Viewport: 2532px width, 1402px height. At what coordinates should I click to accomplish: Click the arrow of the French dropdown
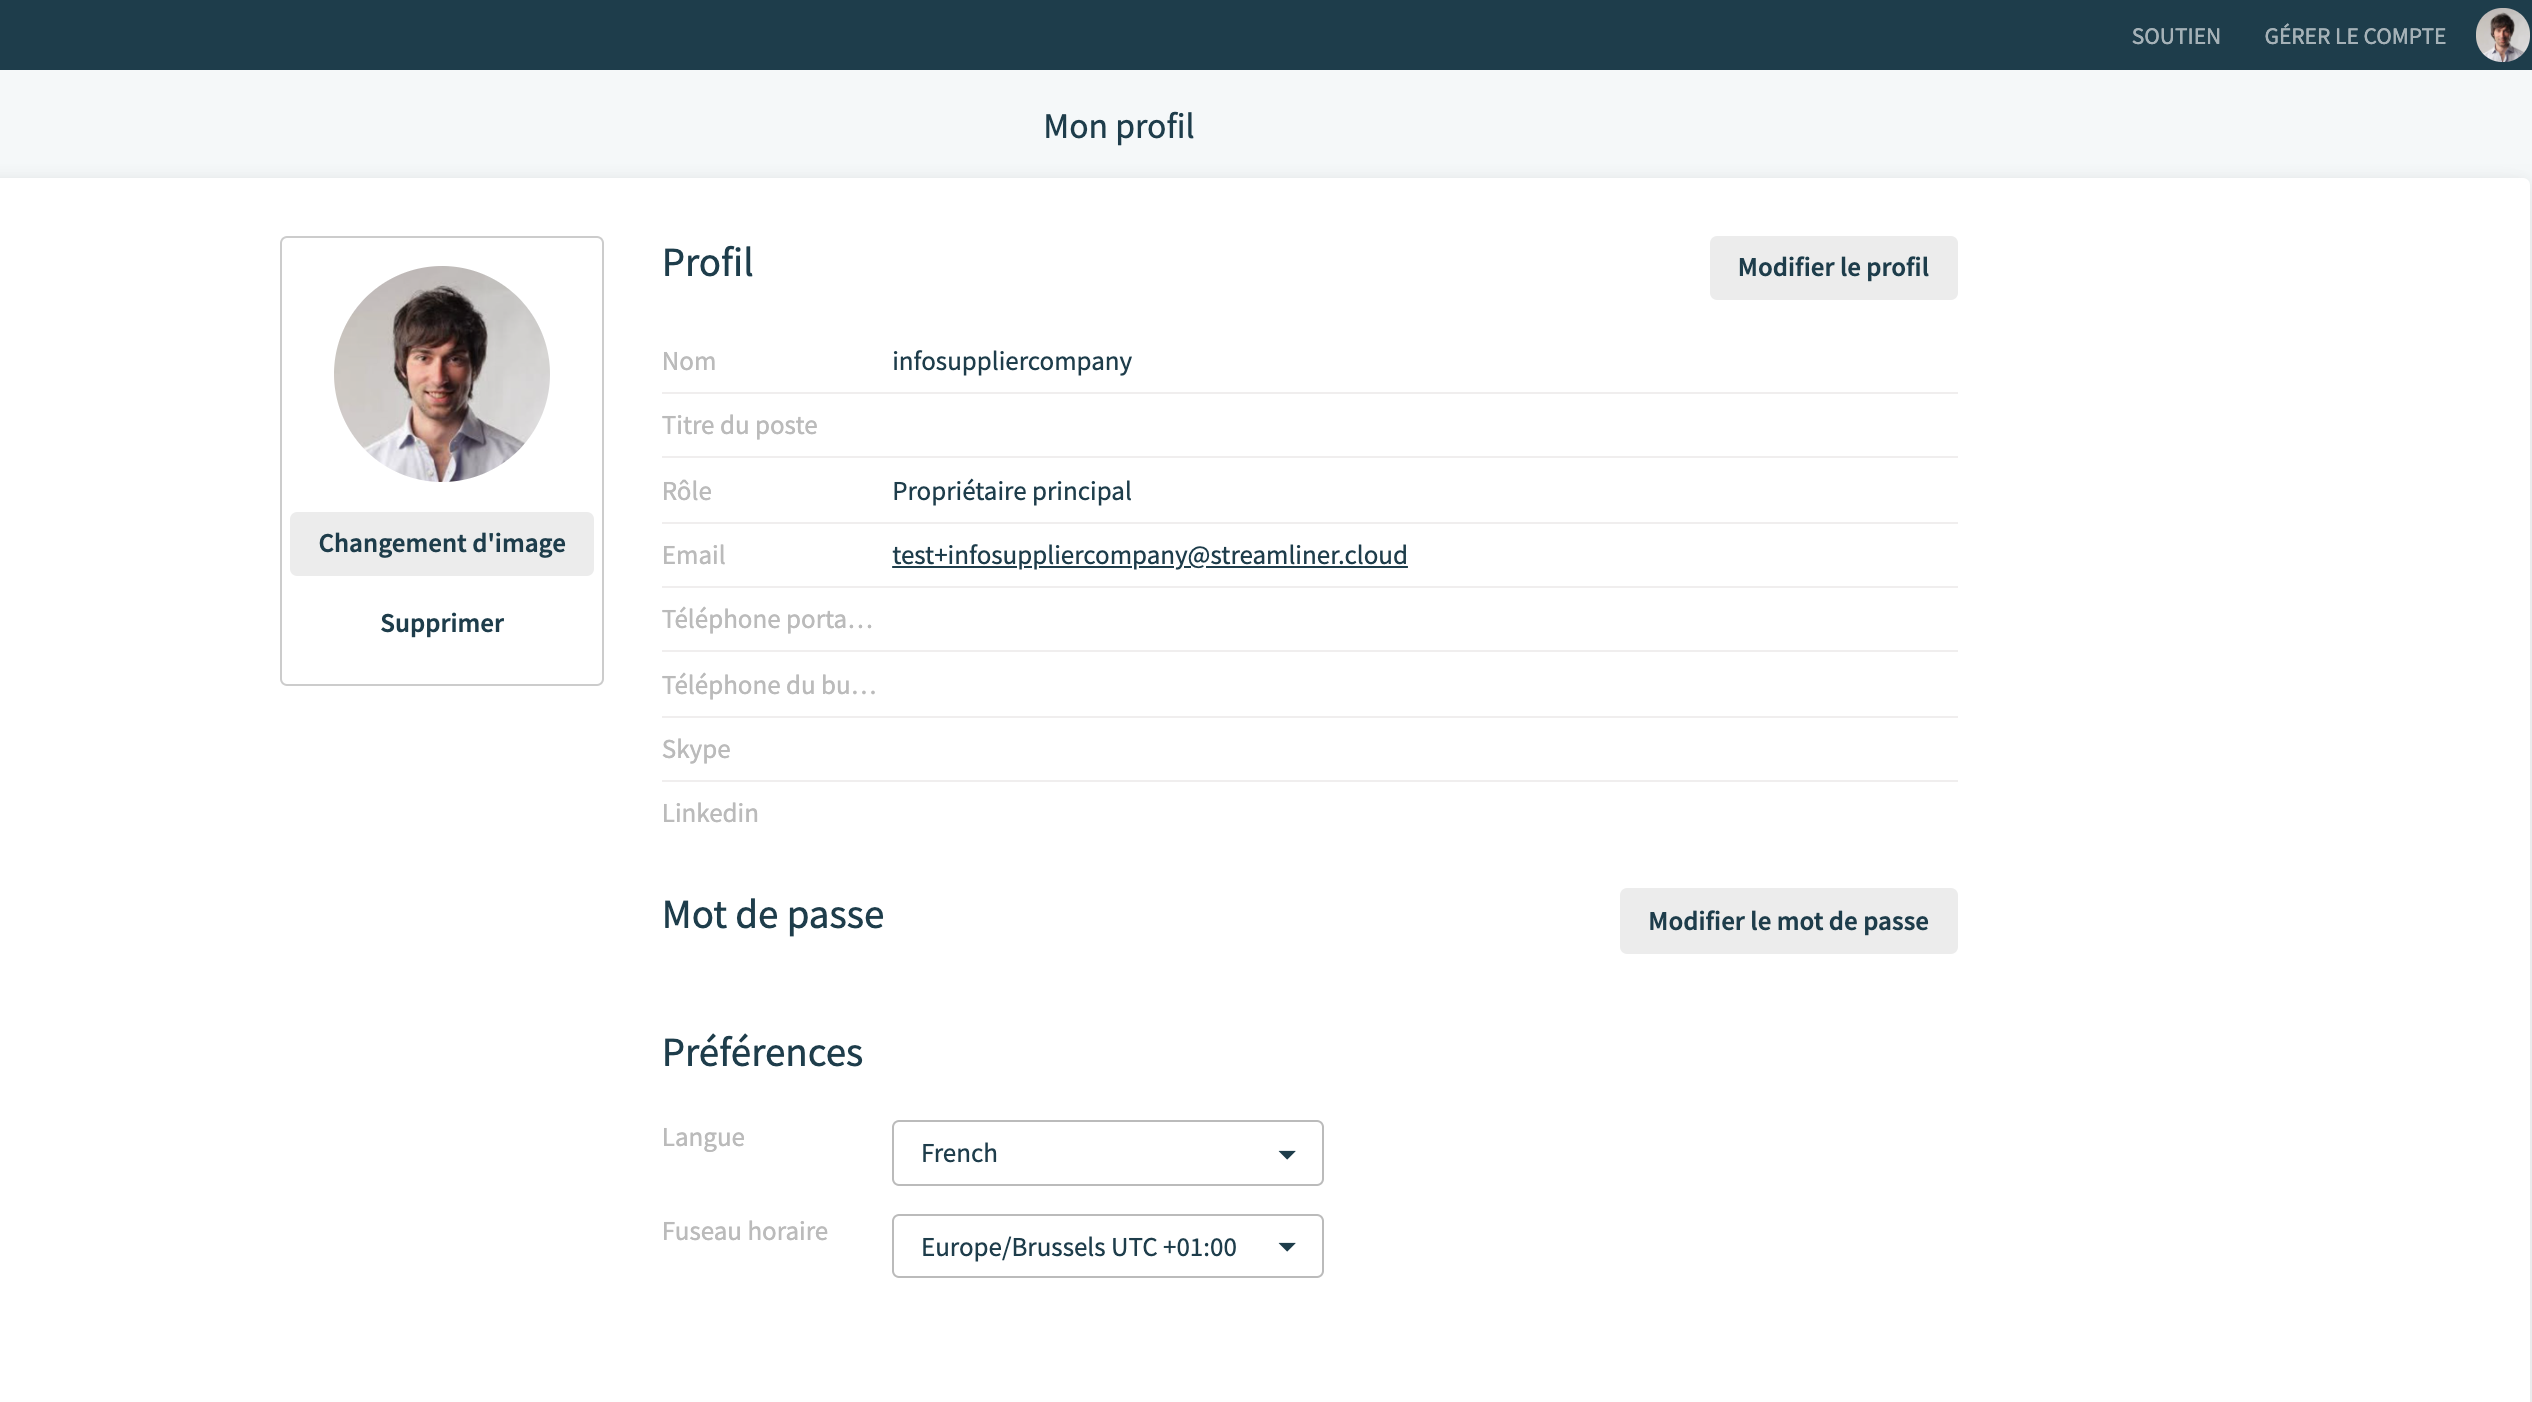coord(1287,1154)
